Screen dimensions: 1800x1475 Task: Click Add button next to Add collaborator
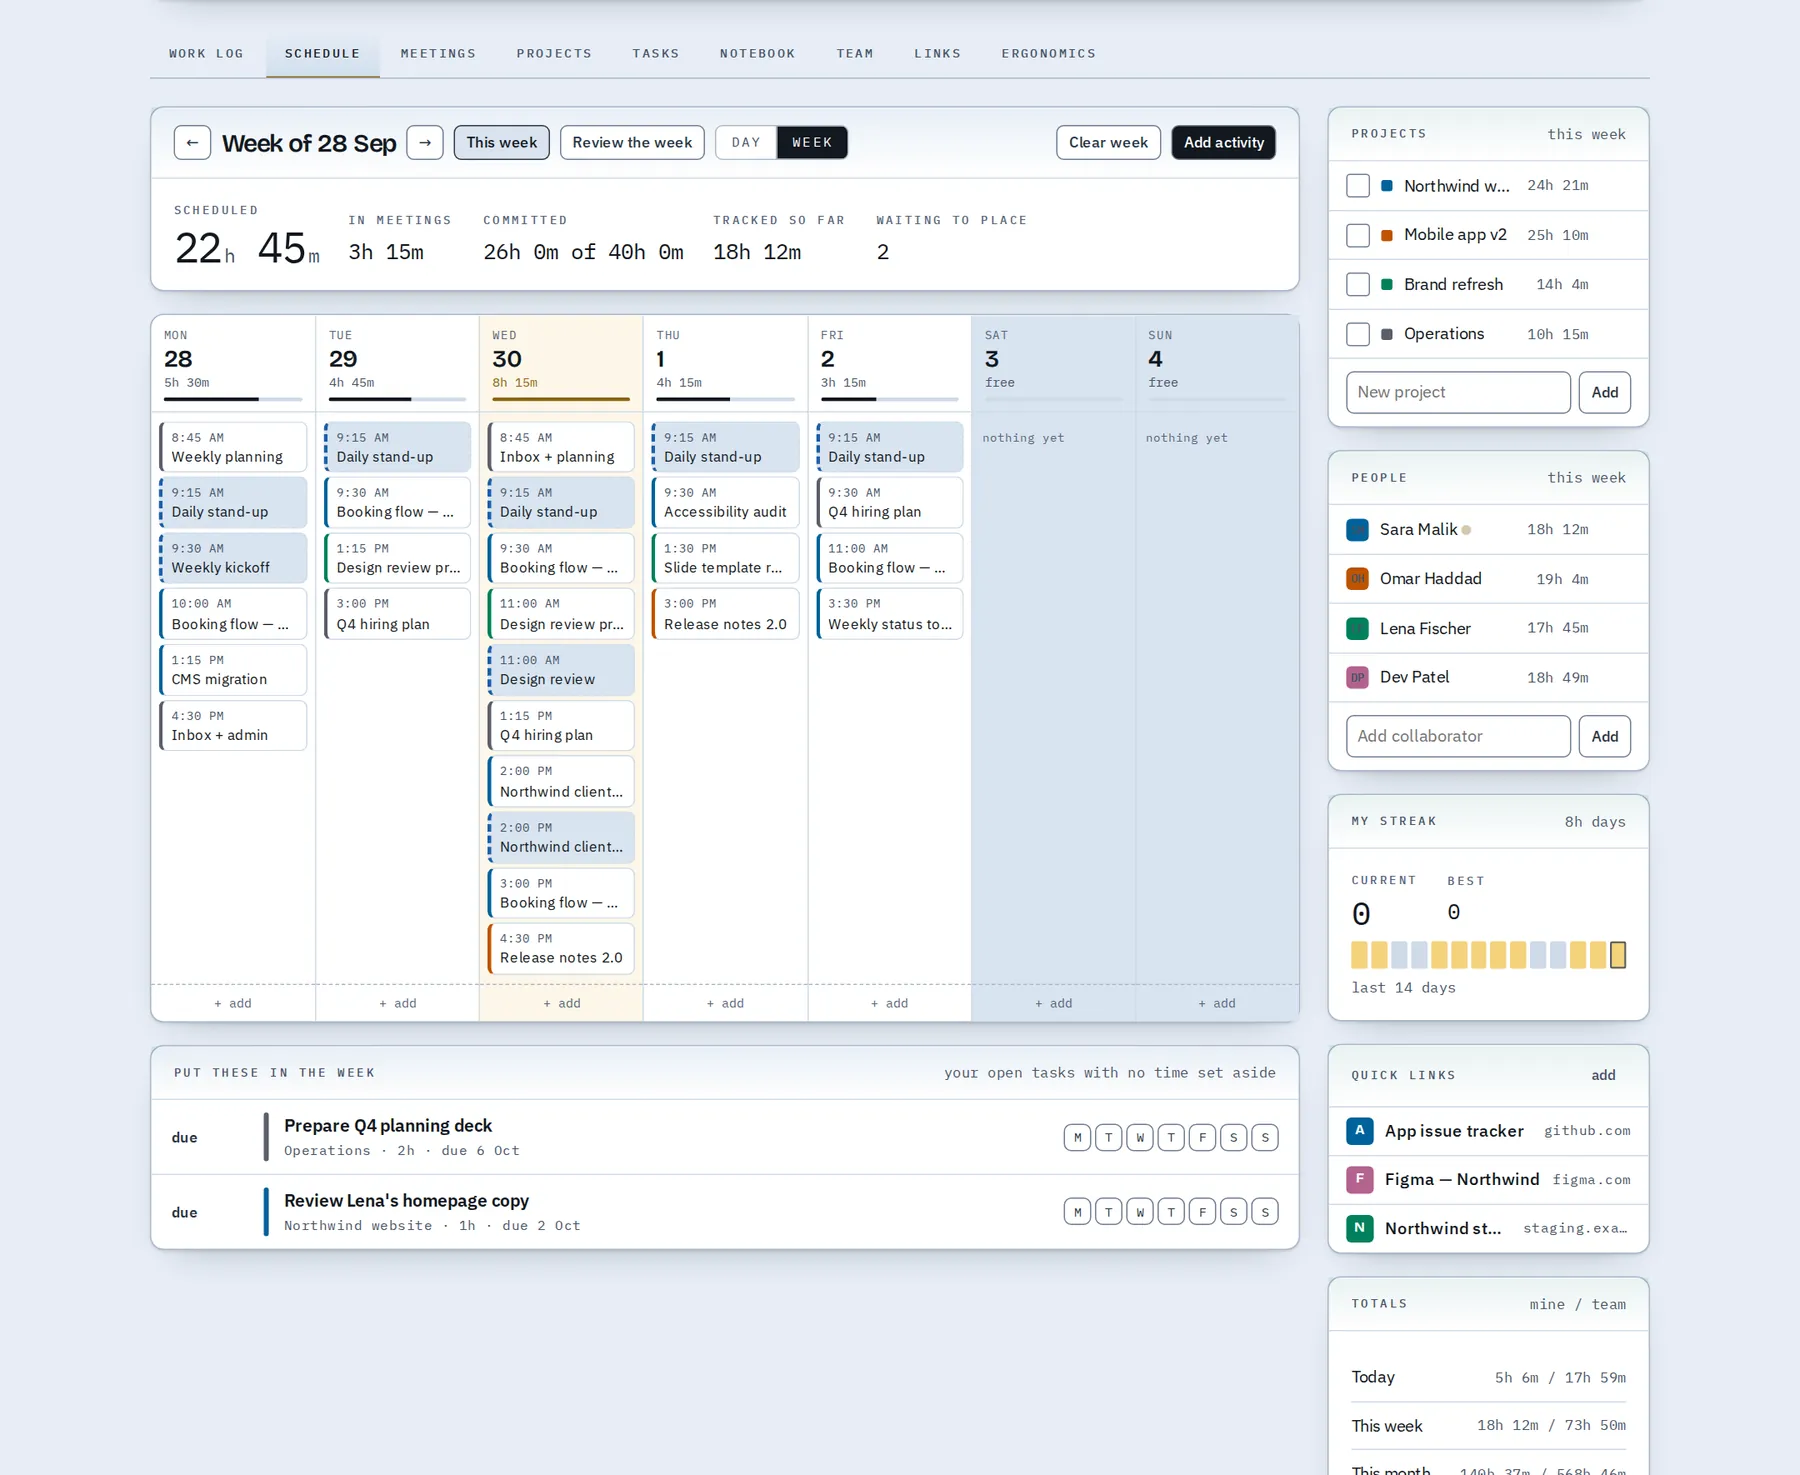[x=1605, y=737]
